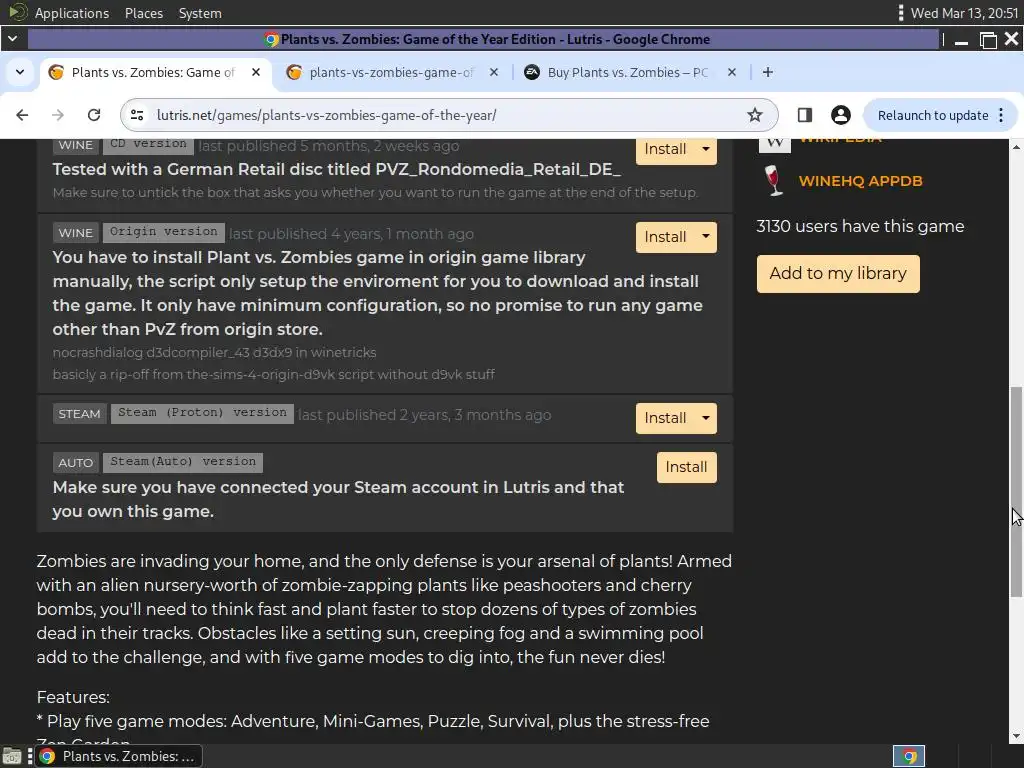Click 'last published 4 years, 1 month ago'
This screenshot has height=768, width=1024.
pyautogui.click(x=352, y=234)
